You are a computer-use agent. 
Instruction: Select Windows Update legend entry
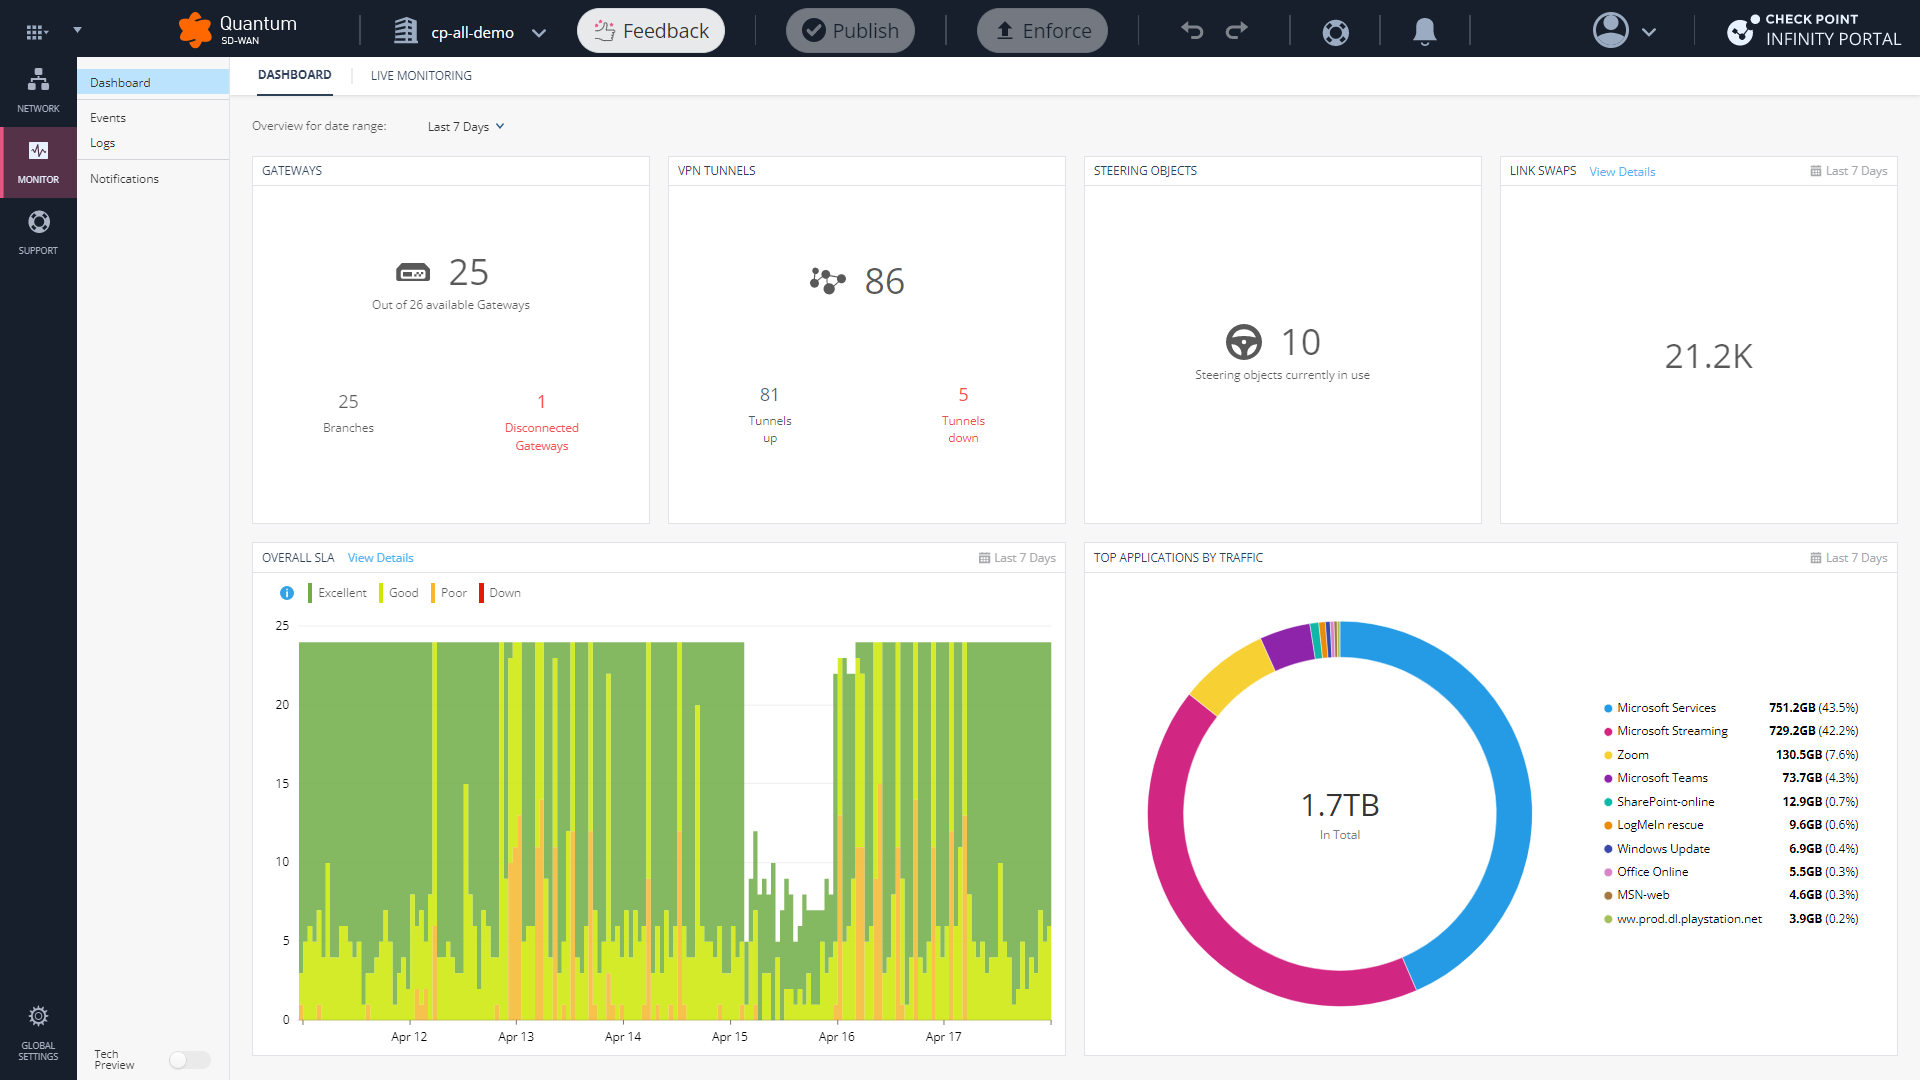click(1730, 849)
